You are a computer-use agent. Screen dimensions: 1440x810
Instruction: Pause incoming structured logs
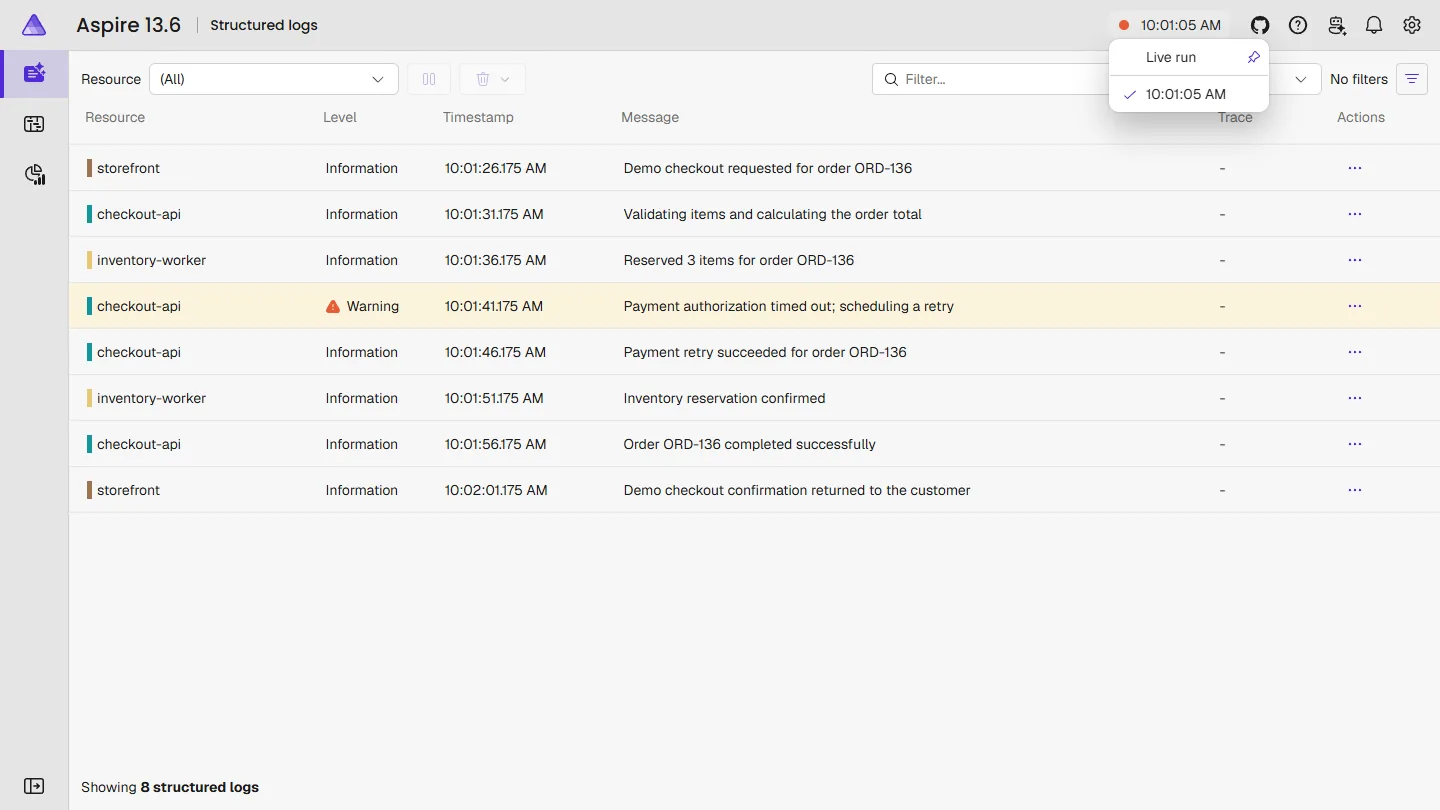[429, 79]
